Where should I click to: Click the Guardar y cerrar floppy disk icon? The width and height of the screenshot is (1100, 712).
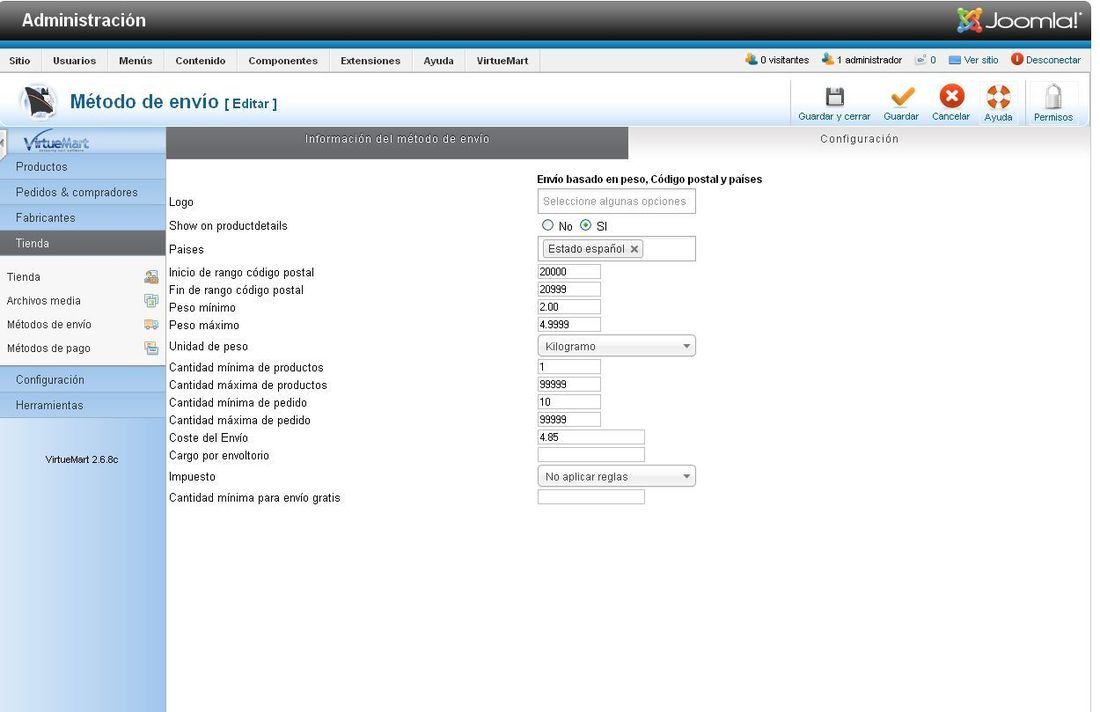click(834, 97)
